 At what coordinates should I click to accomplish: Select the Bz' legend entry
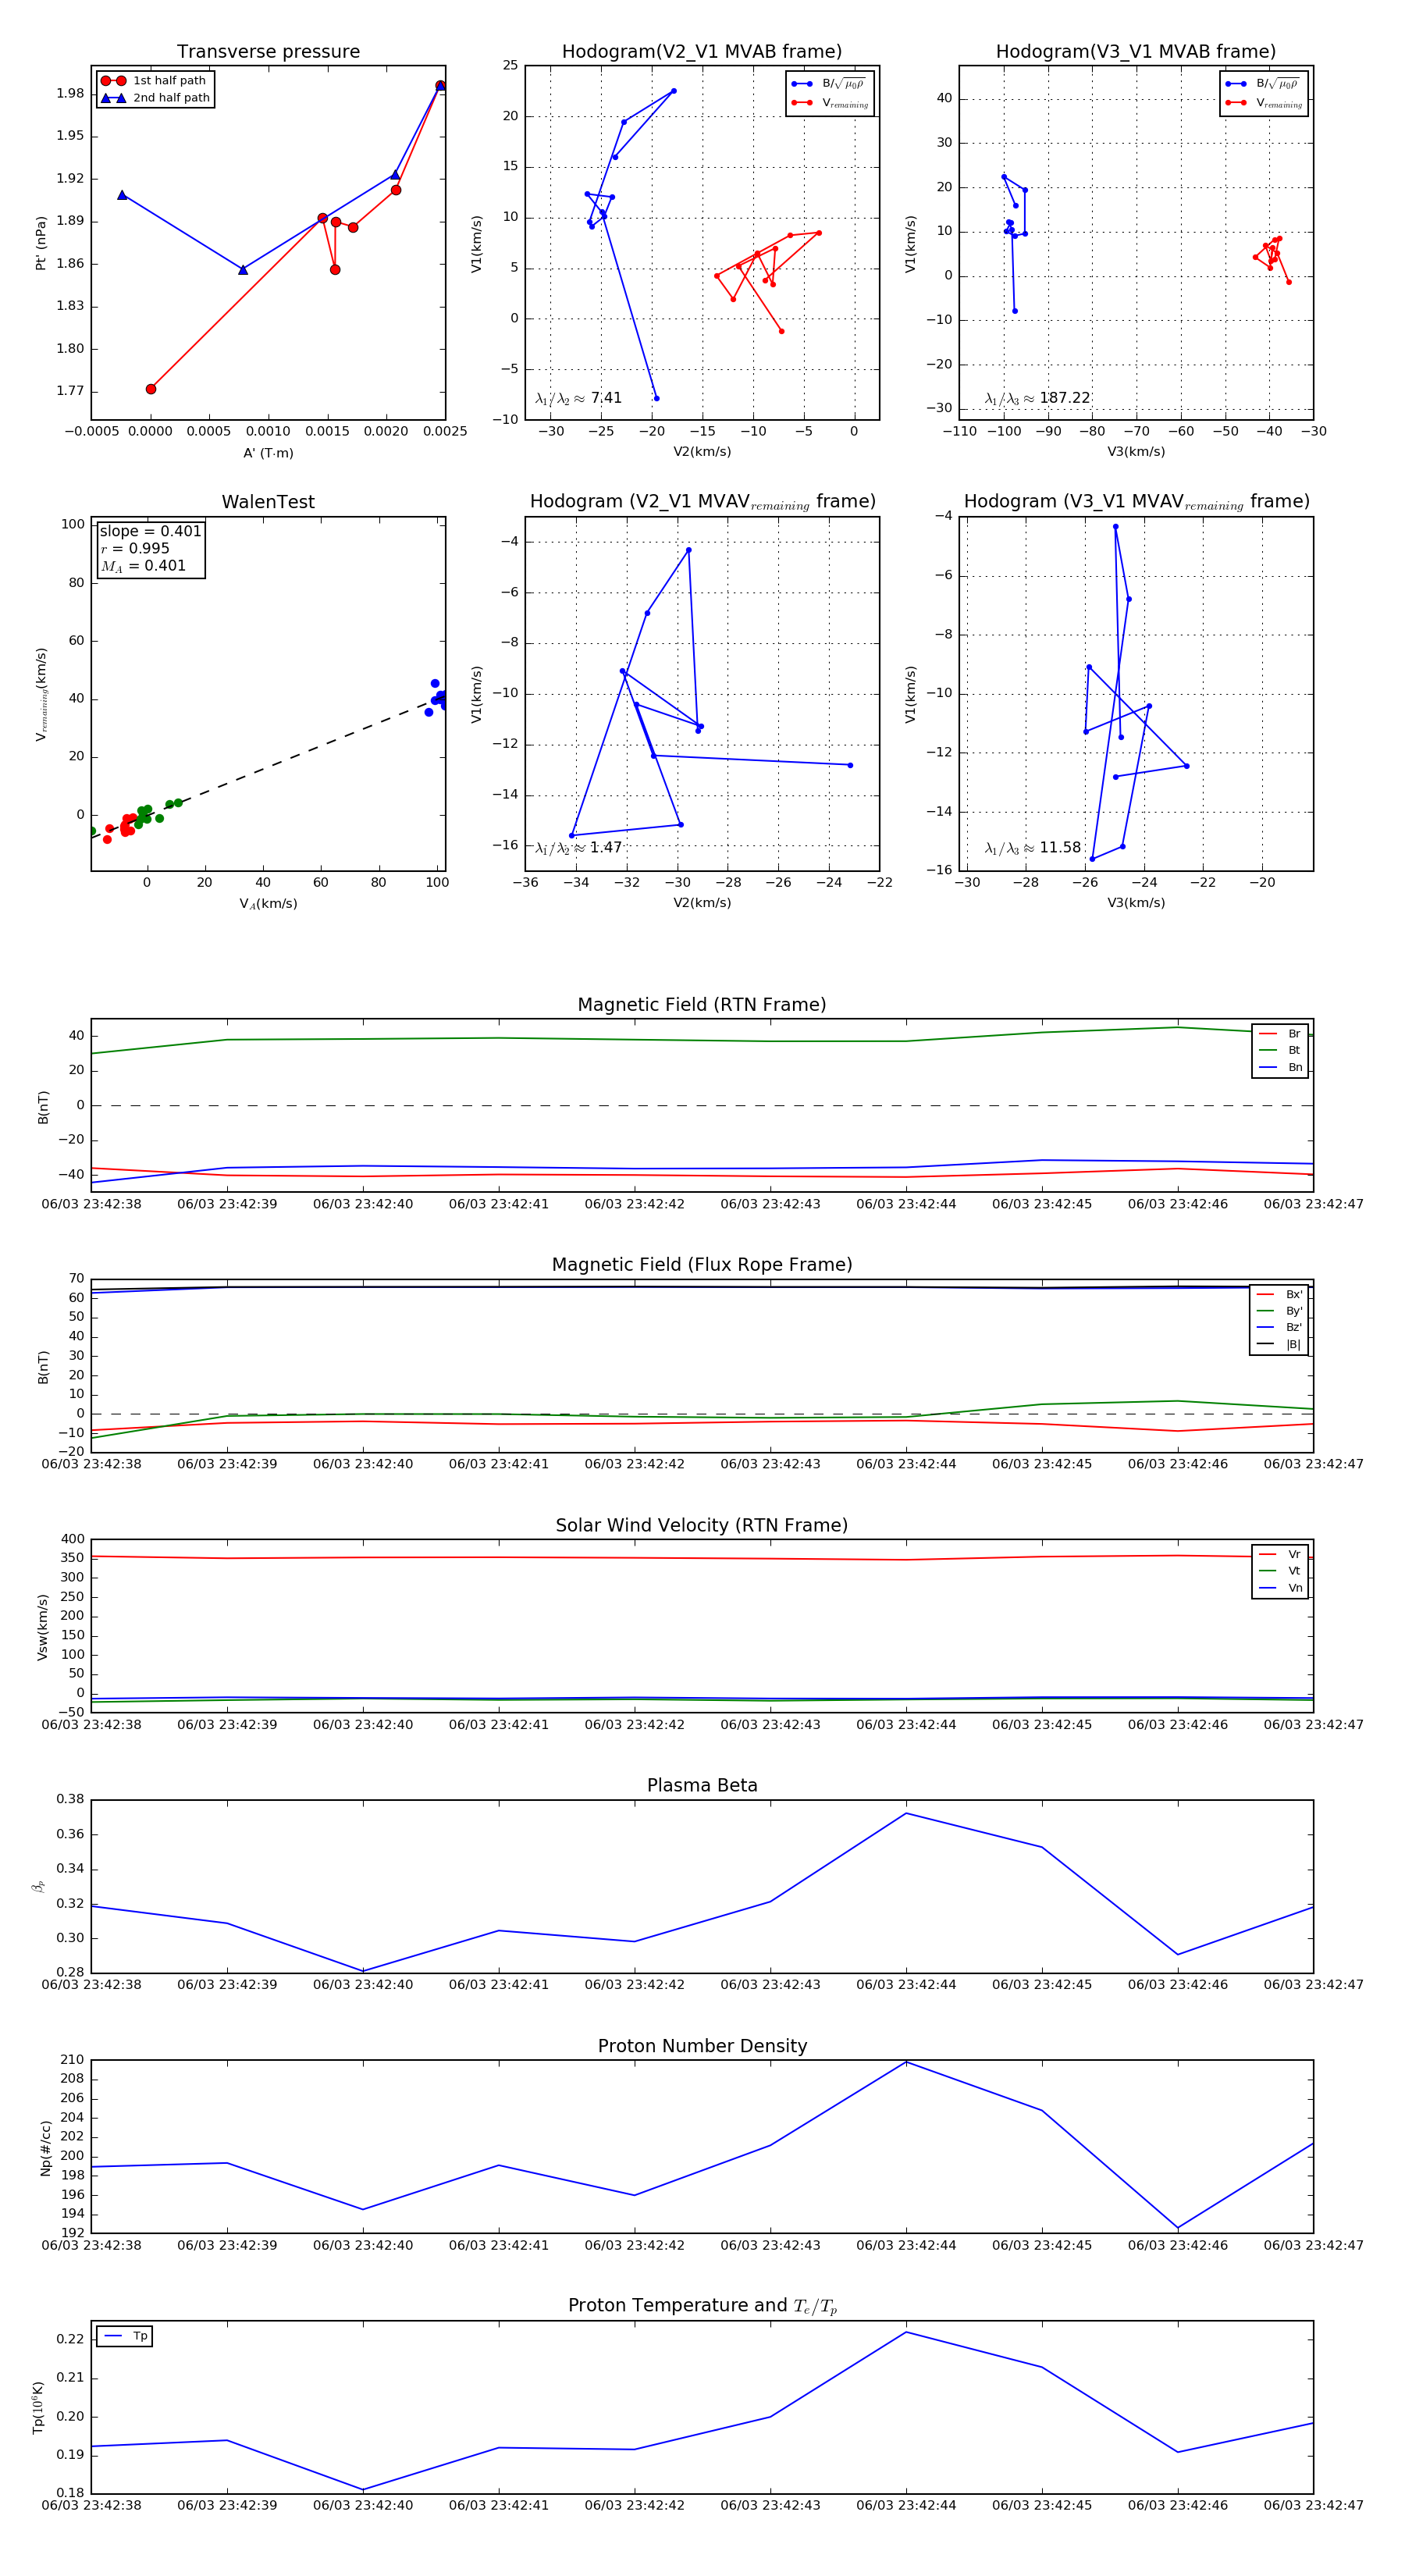click(1279, 1327)
